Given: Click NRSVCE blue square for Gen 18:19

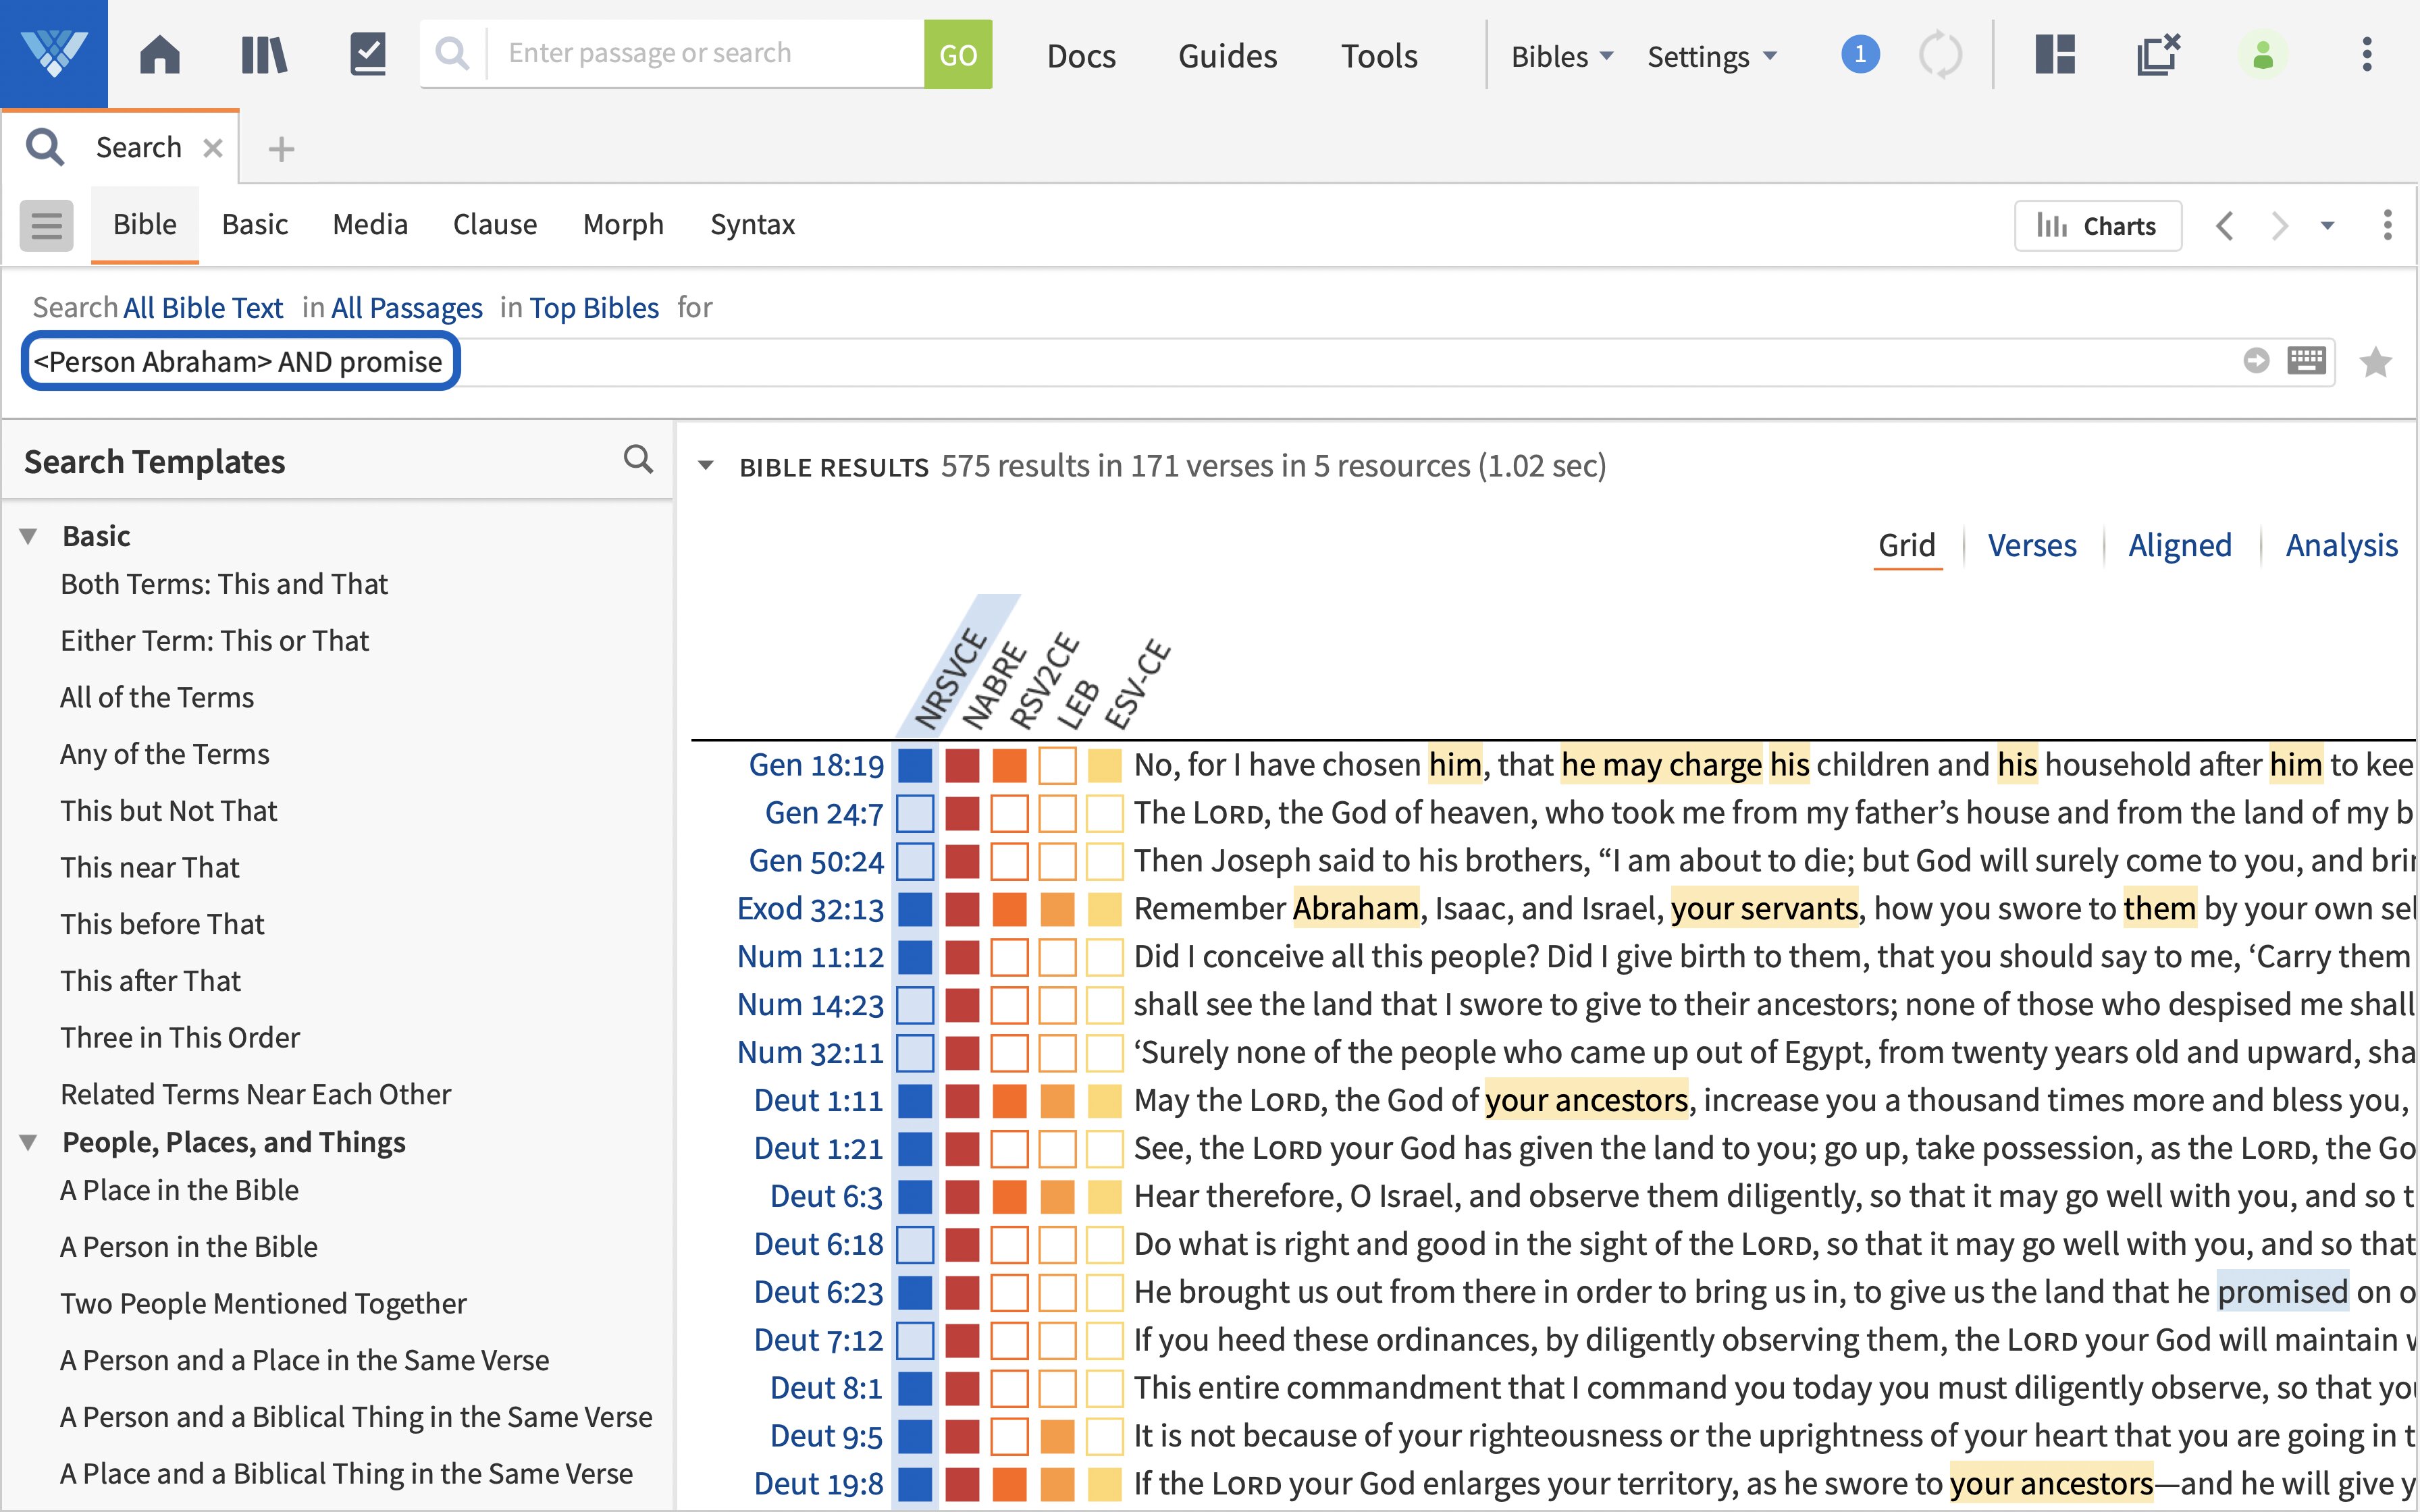Looking at the screenshot, I should 915,766.
